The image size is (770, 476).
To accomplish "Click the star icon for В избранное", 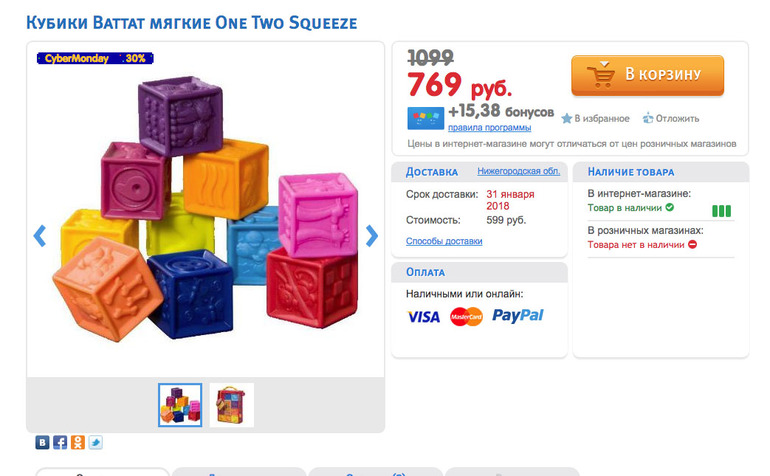I will [567, 118].
